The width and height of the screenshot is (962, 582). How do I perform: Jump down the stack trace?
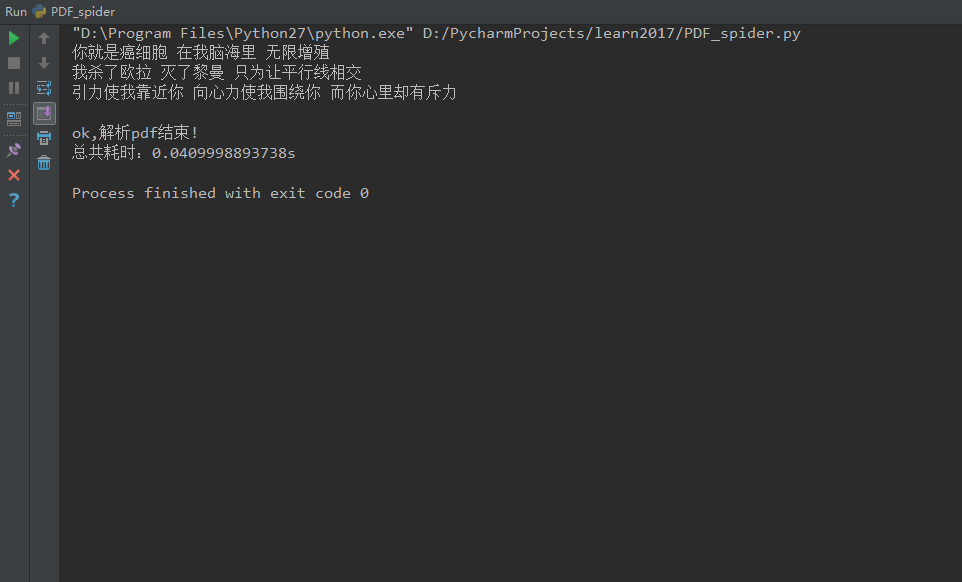coord(43,62)
